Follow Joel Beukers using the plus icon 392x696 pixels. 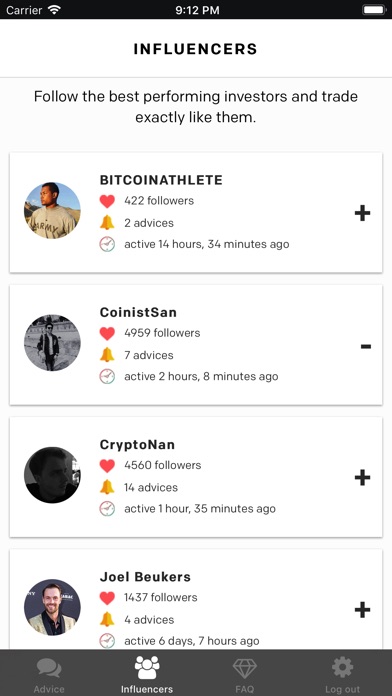click(x=362, y=610)
